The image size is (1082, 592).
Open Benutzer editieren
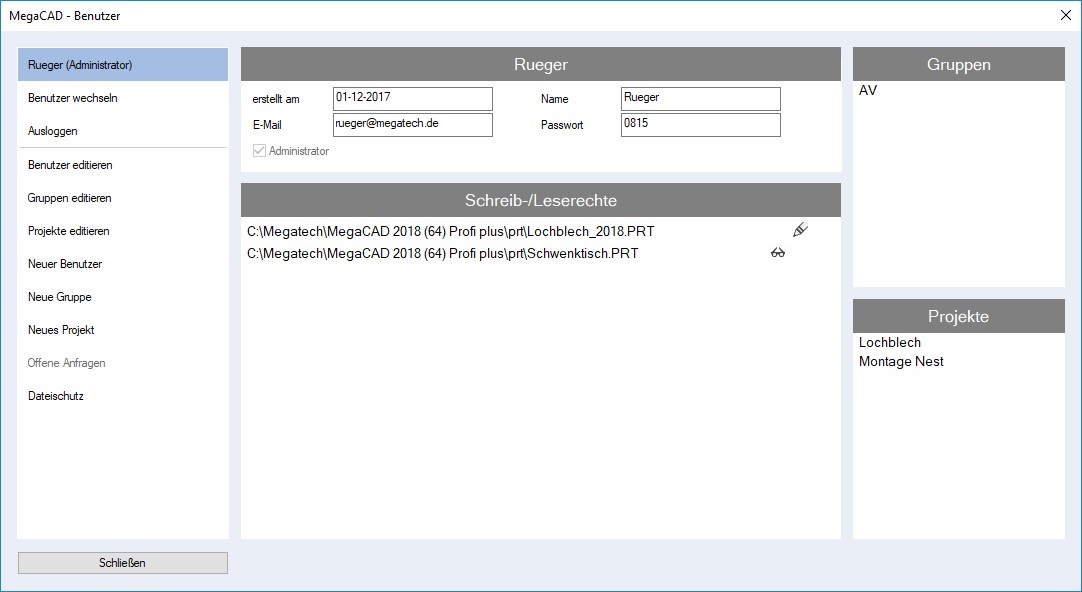123,165
